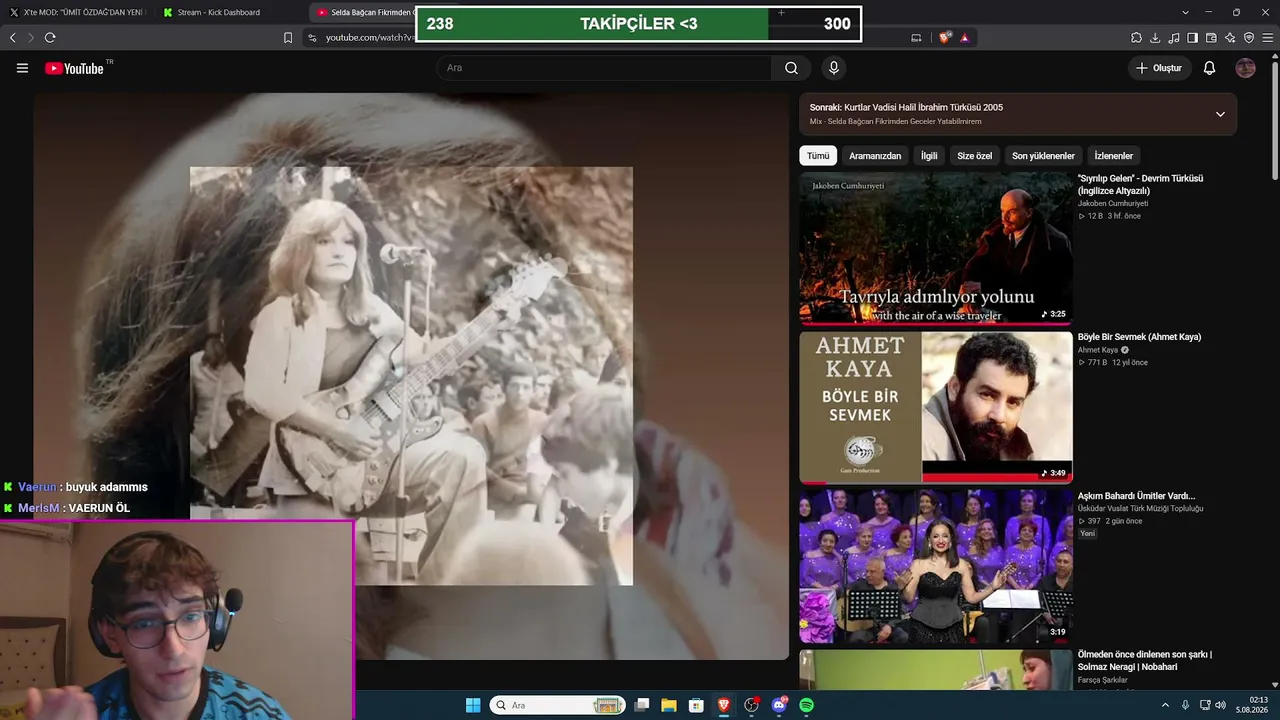The height and width of the screenshot is (720, 1280).
Task: Click the Selda Bağcan video player
Action: 411,376
